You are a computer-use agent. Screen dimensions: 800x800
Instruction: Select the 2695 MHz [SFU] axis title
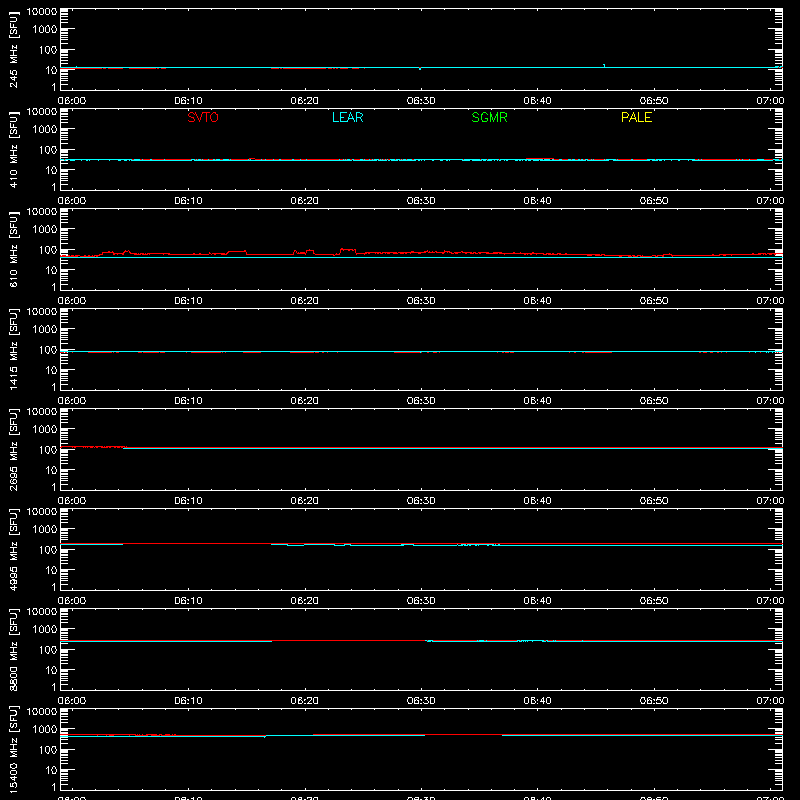tap(14, 449)
